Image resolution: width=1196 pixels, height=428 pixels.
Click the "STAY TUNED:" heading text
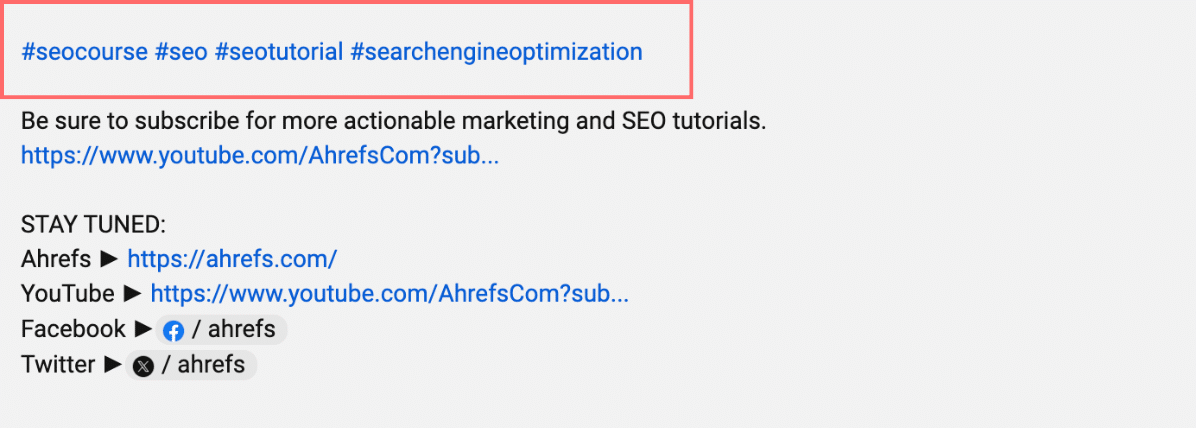tap(93, 225)
